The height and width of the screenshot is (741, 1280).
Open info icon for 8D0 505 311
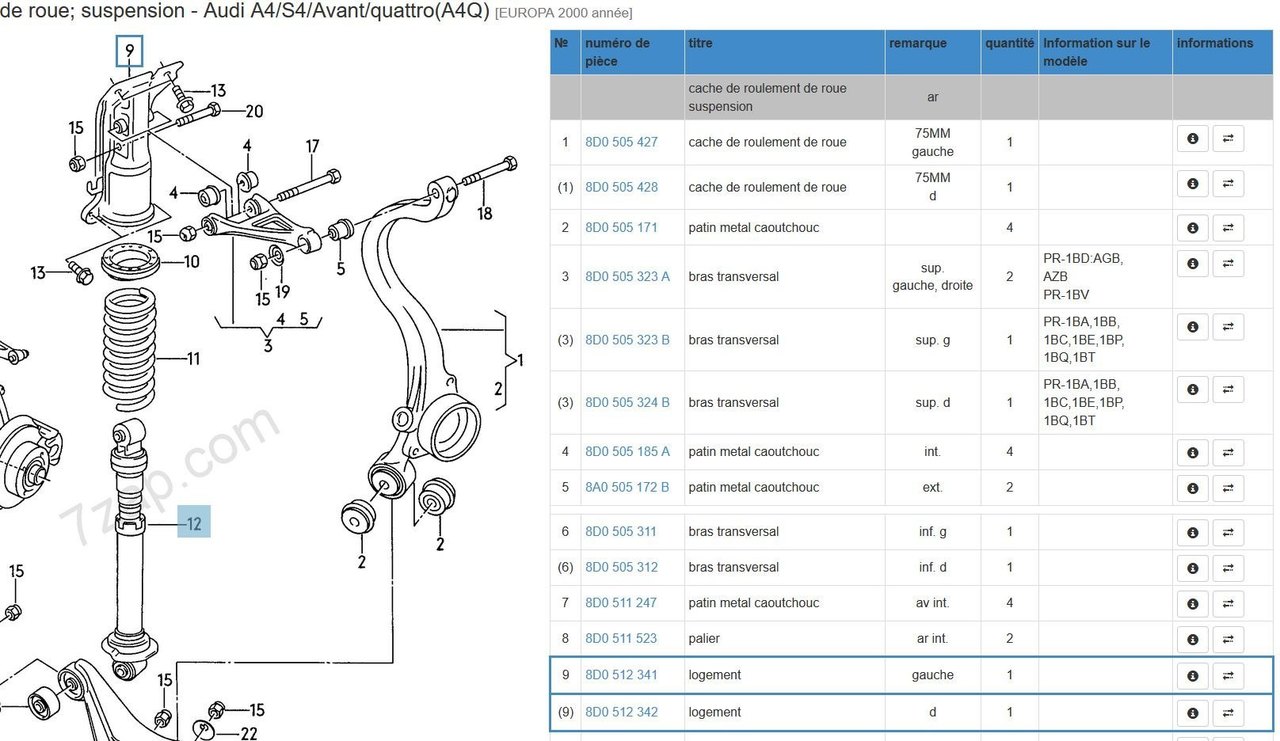click(x=1192, y=531)
